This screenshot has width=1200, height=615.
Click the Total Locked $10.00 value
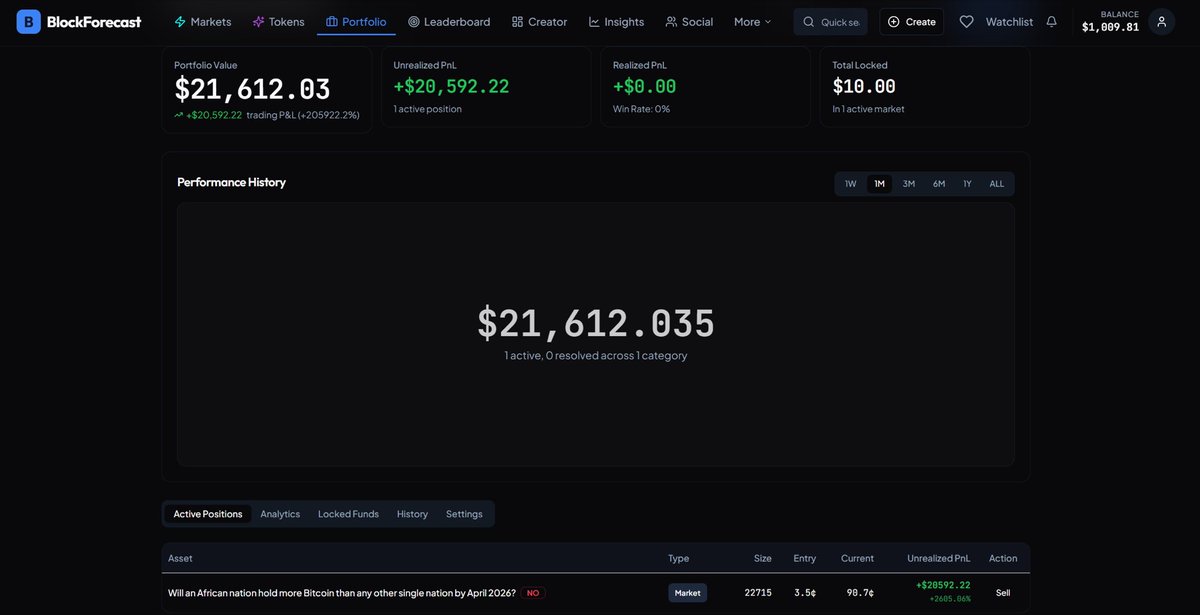pos(864,87)
